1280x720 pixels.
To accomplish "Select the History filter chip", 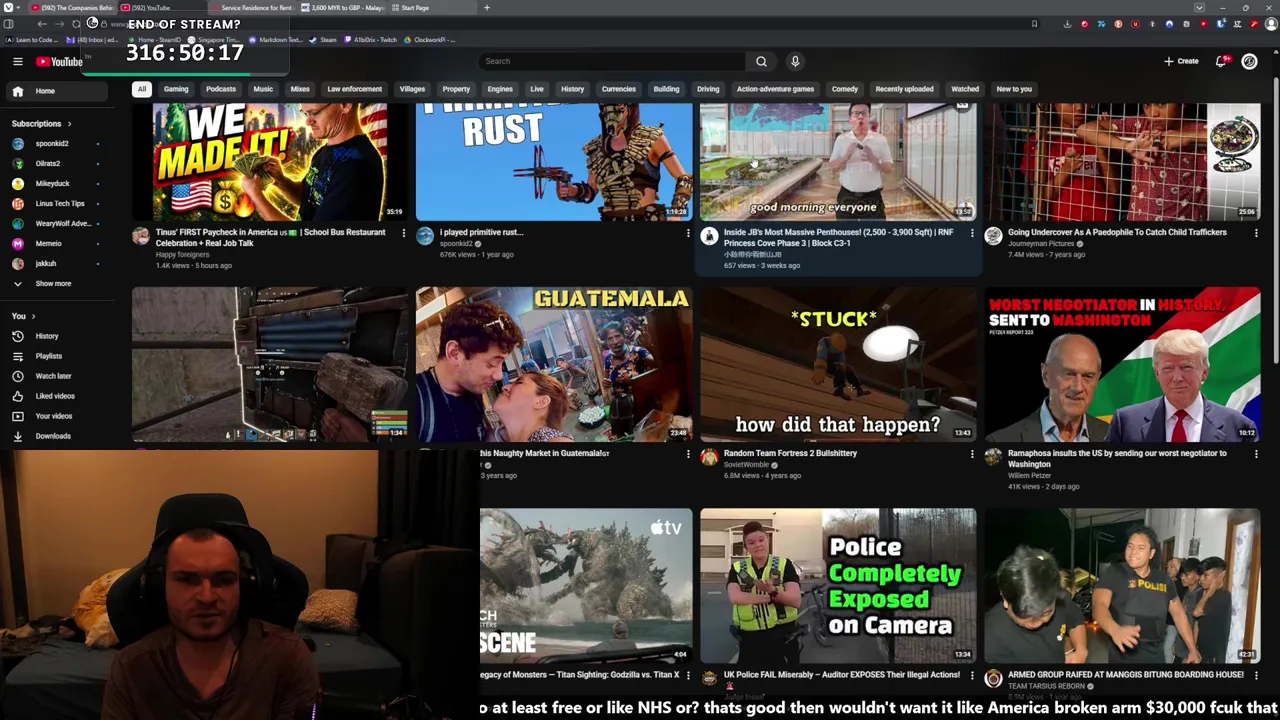I will click(573, 89).
